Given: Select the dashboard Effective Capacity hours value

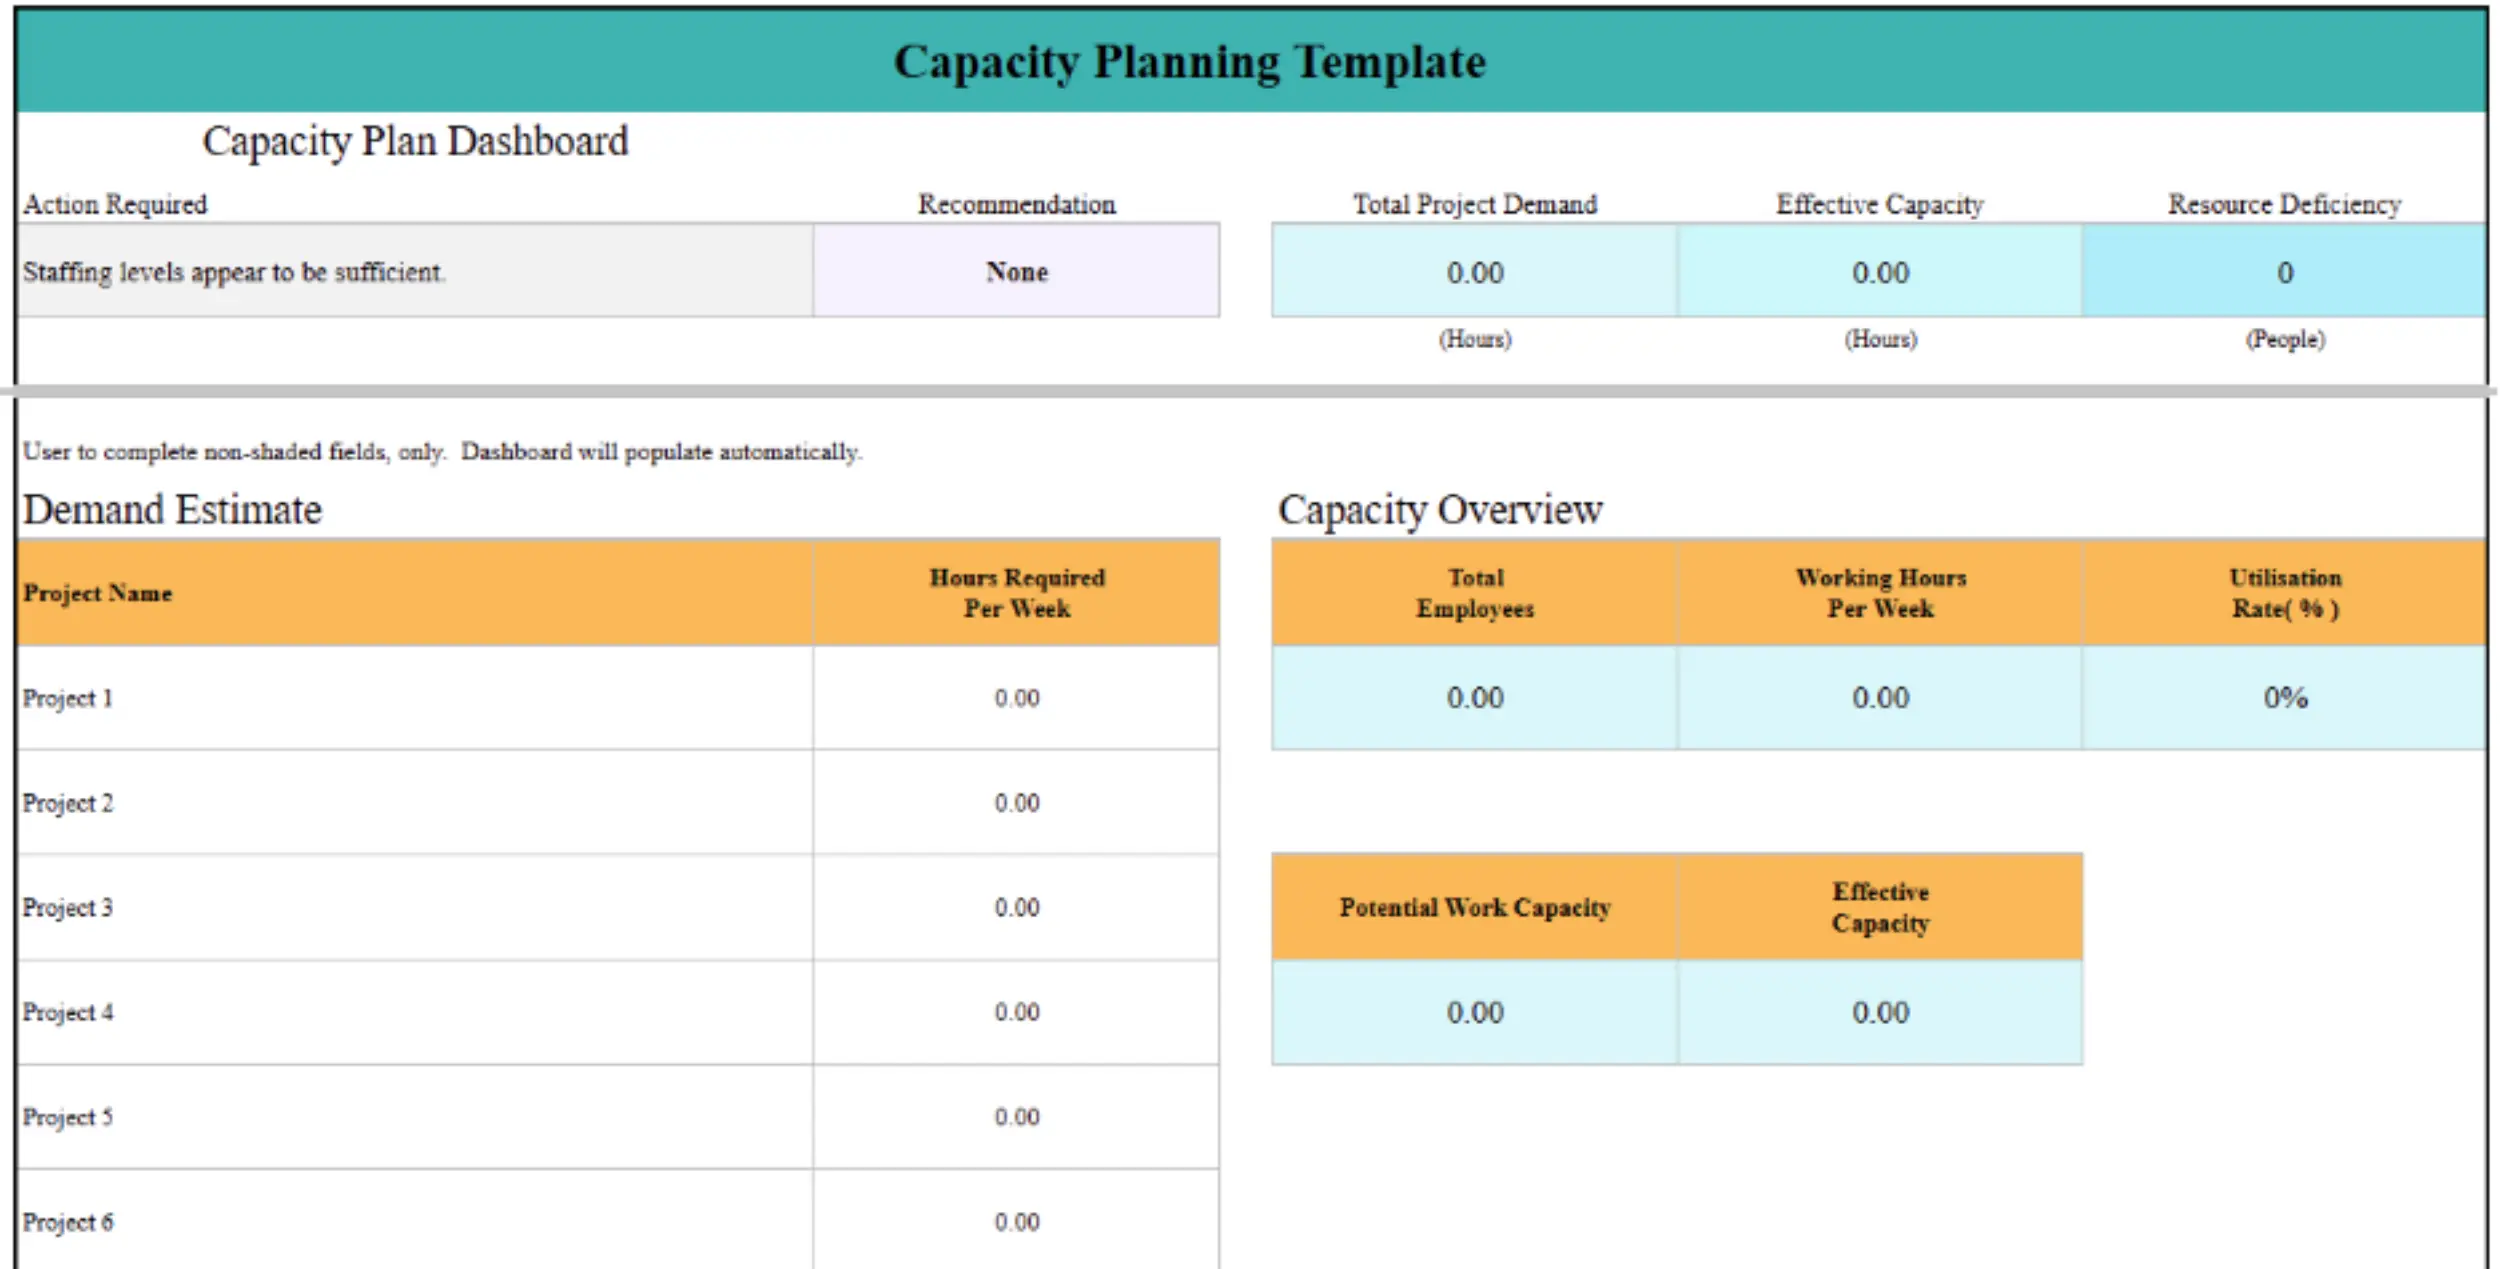Looking at the screenshot, I should pyautogui.click(x=1880, y=273).
